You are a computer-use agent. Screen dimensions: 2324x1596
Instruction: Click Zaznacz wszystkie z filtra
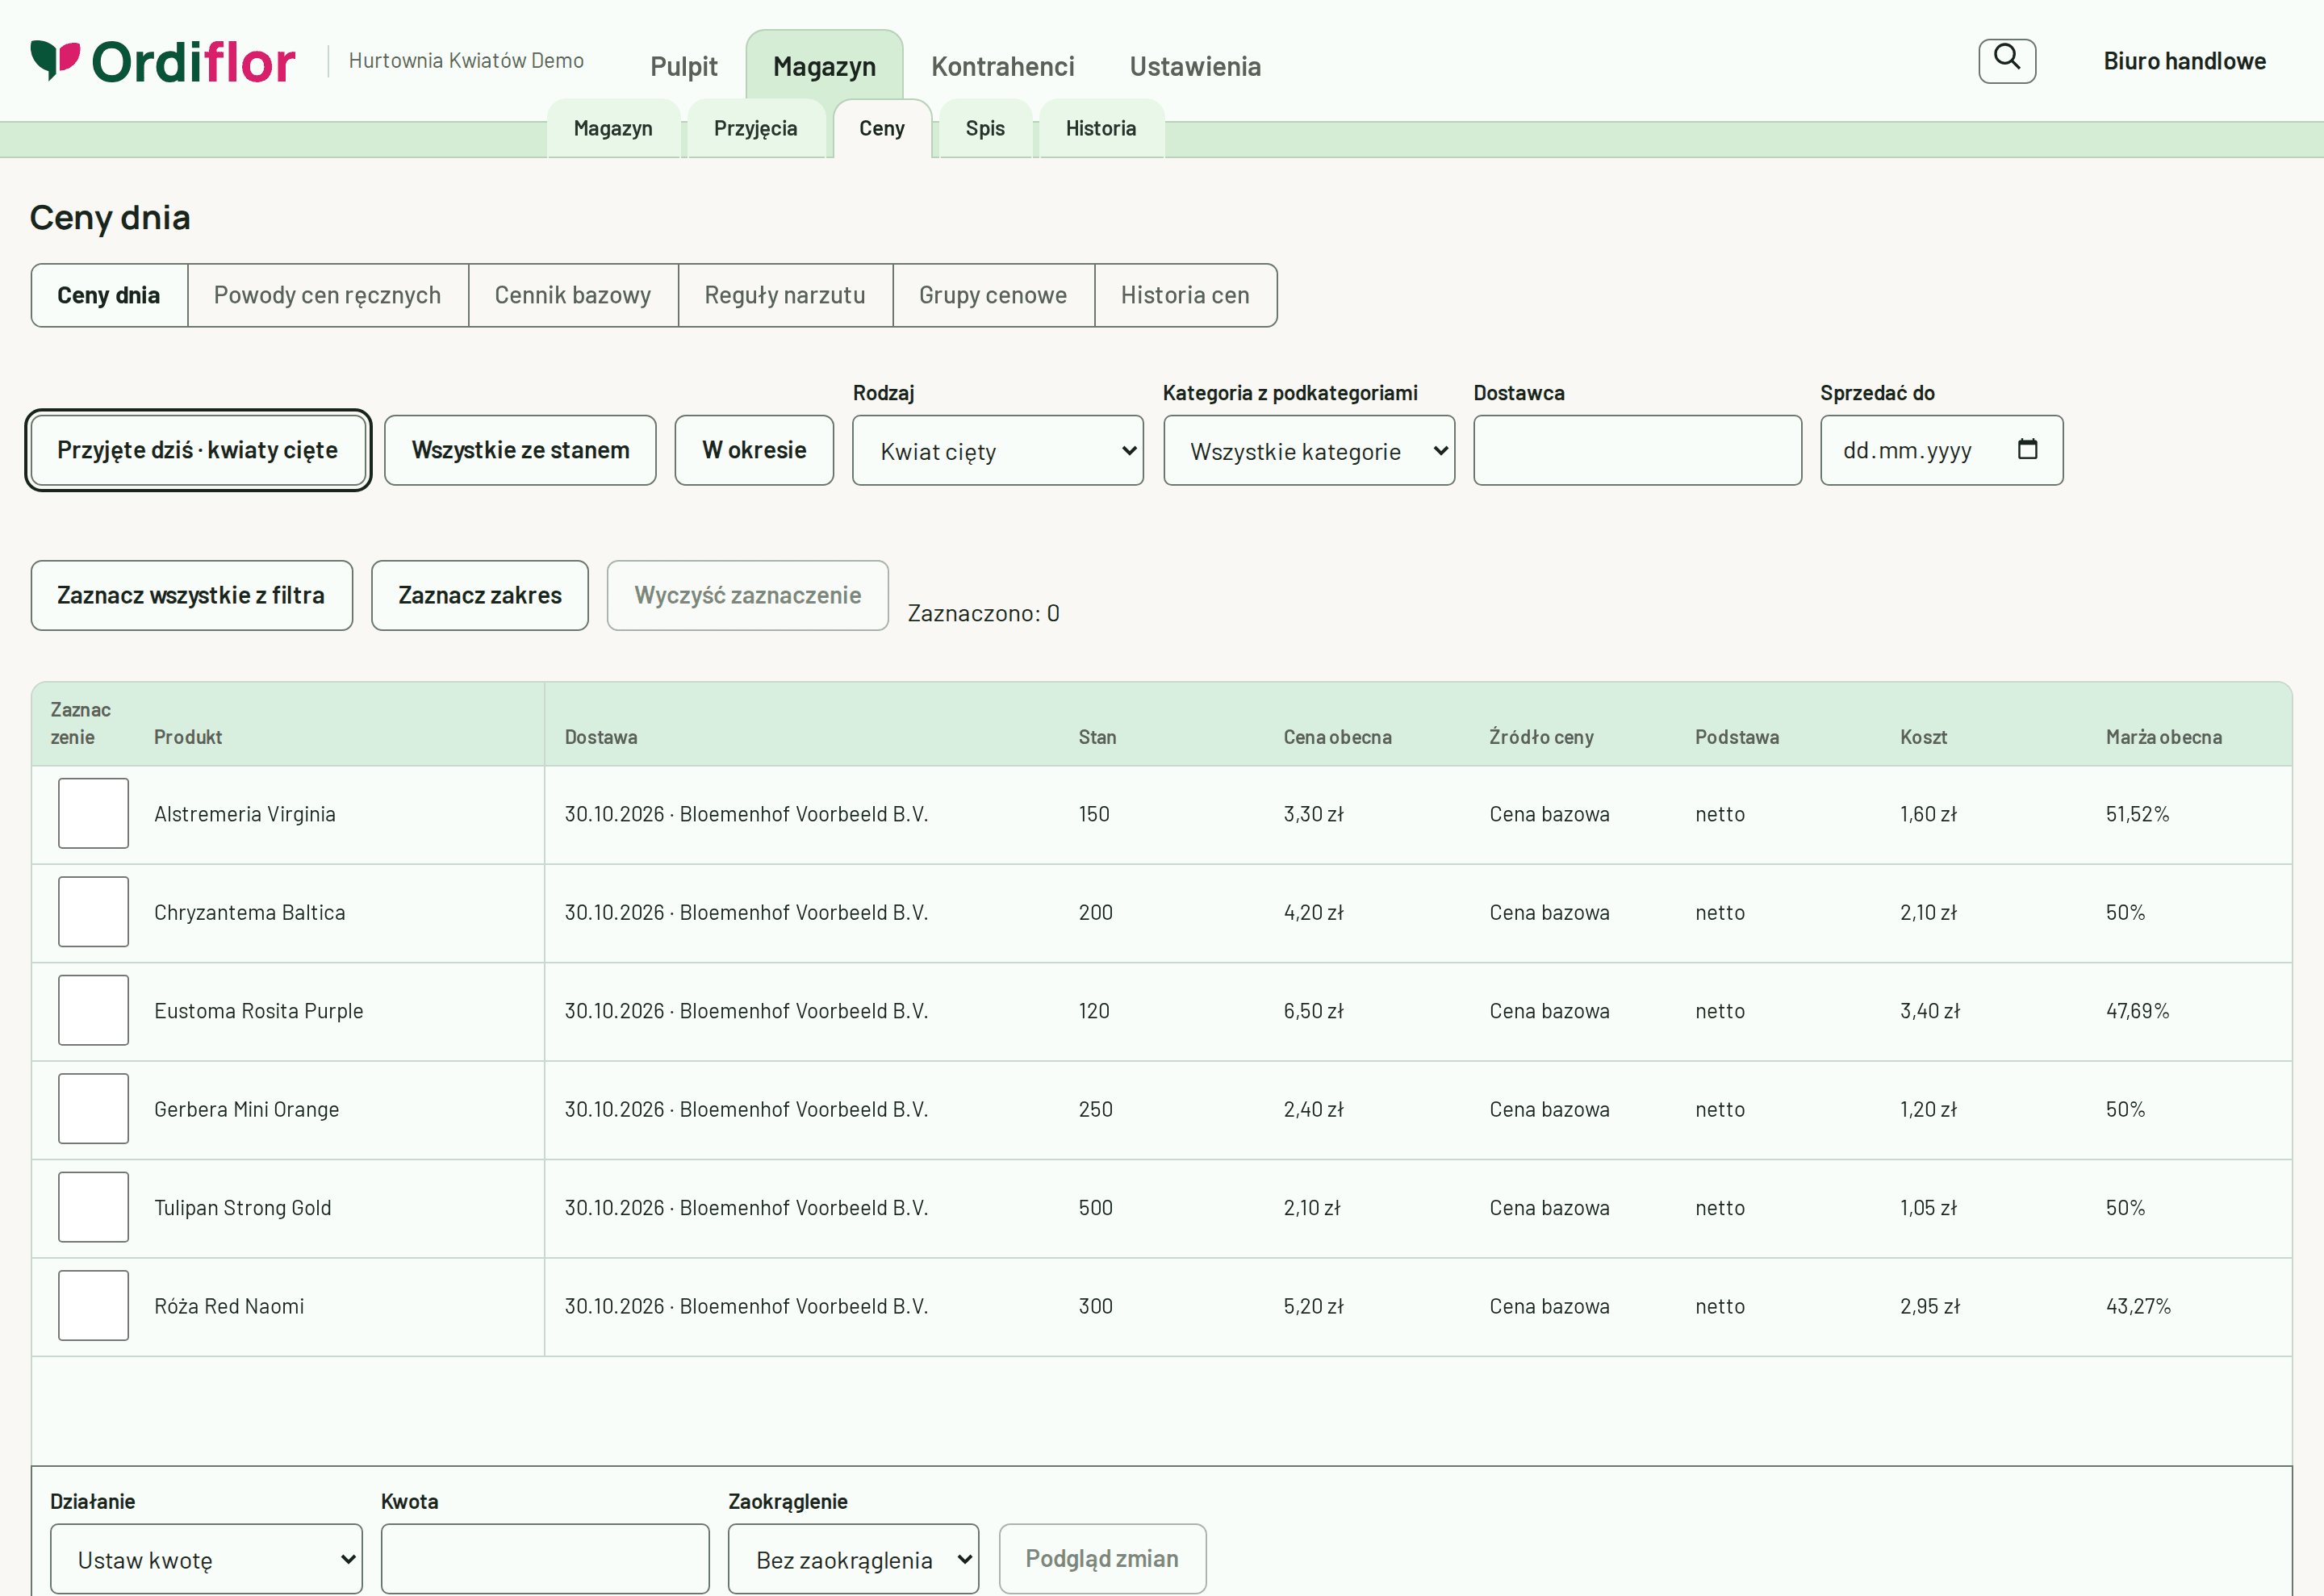pyautogui.click(x=191, y=596)
